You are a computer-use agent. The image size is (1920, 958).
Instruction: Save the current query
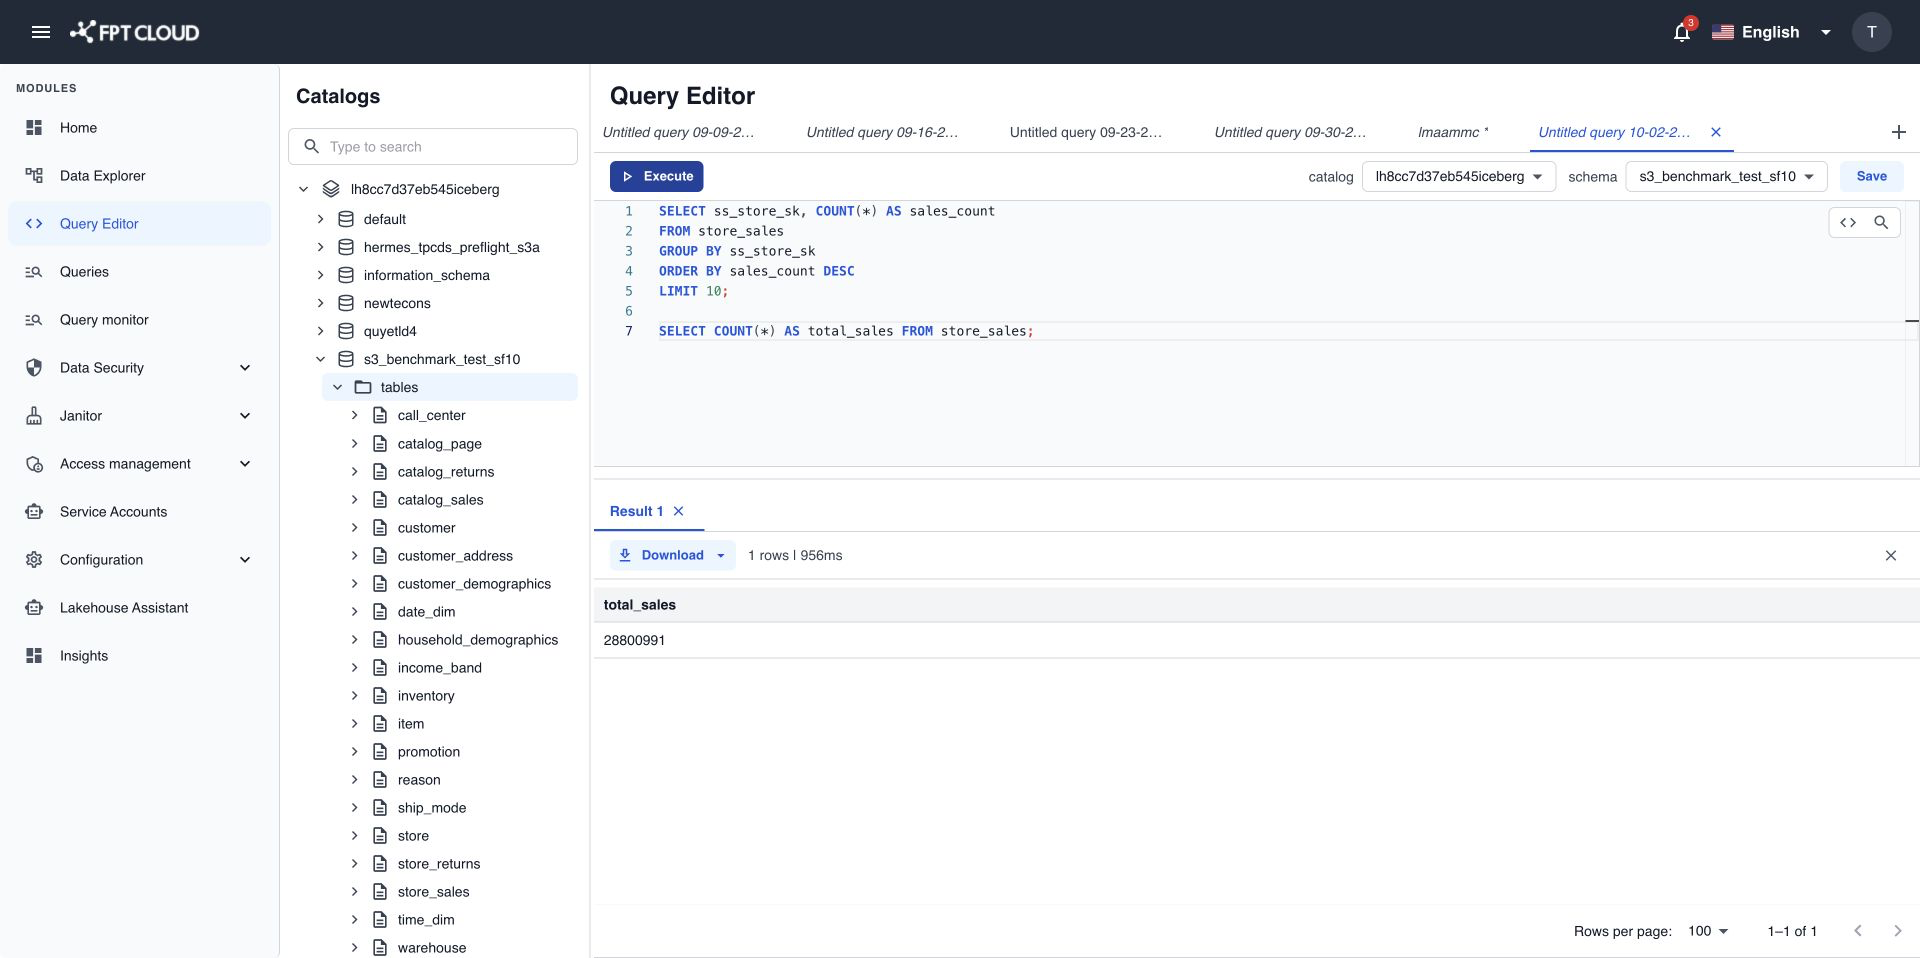(x=1871, y=176)
